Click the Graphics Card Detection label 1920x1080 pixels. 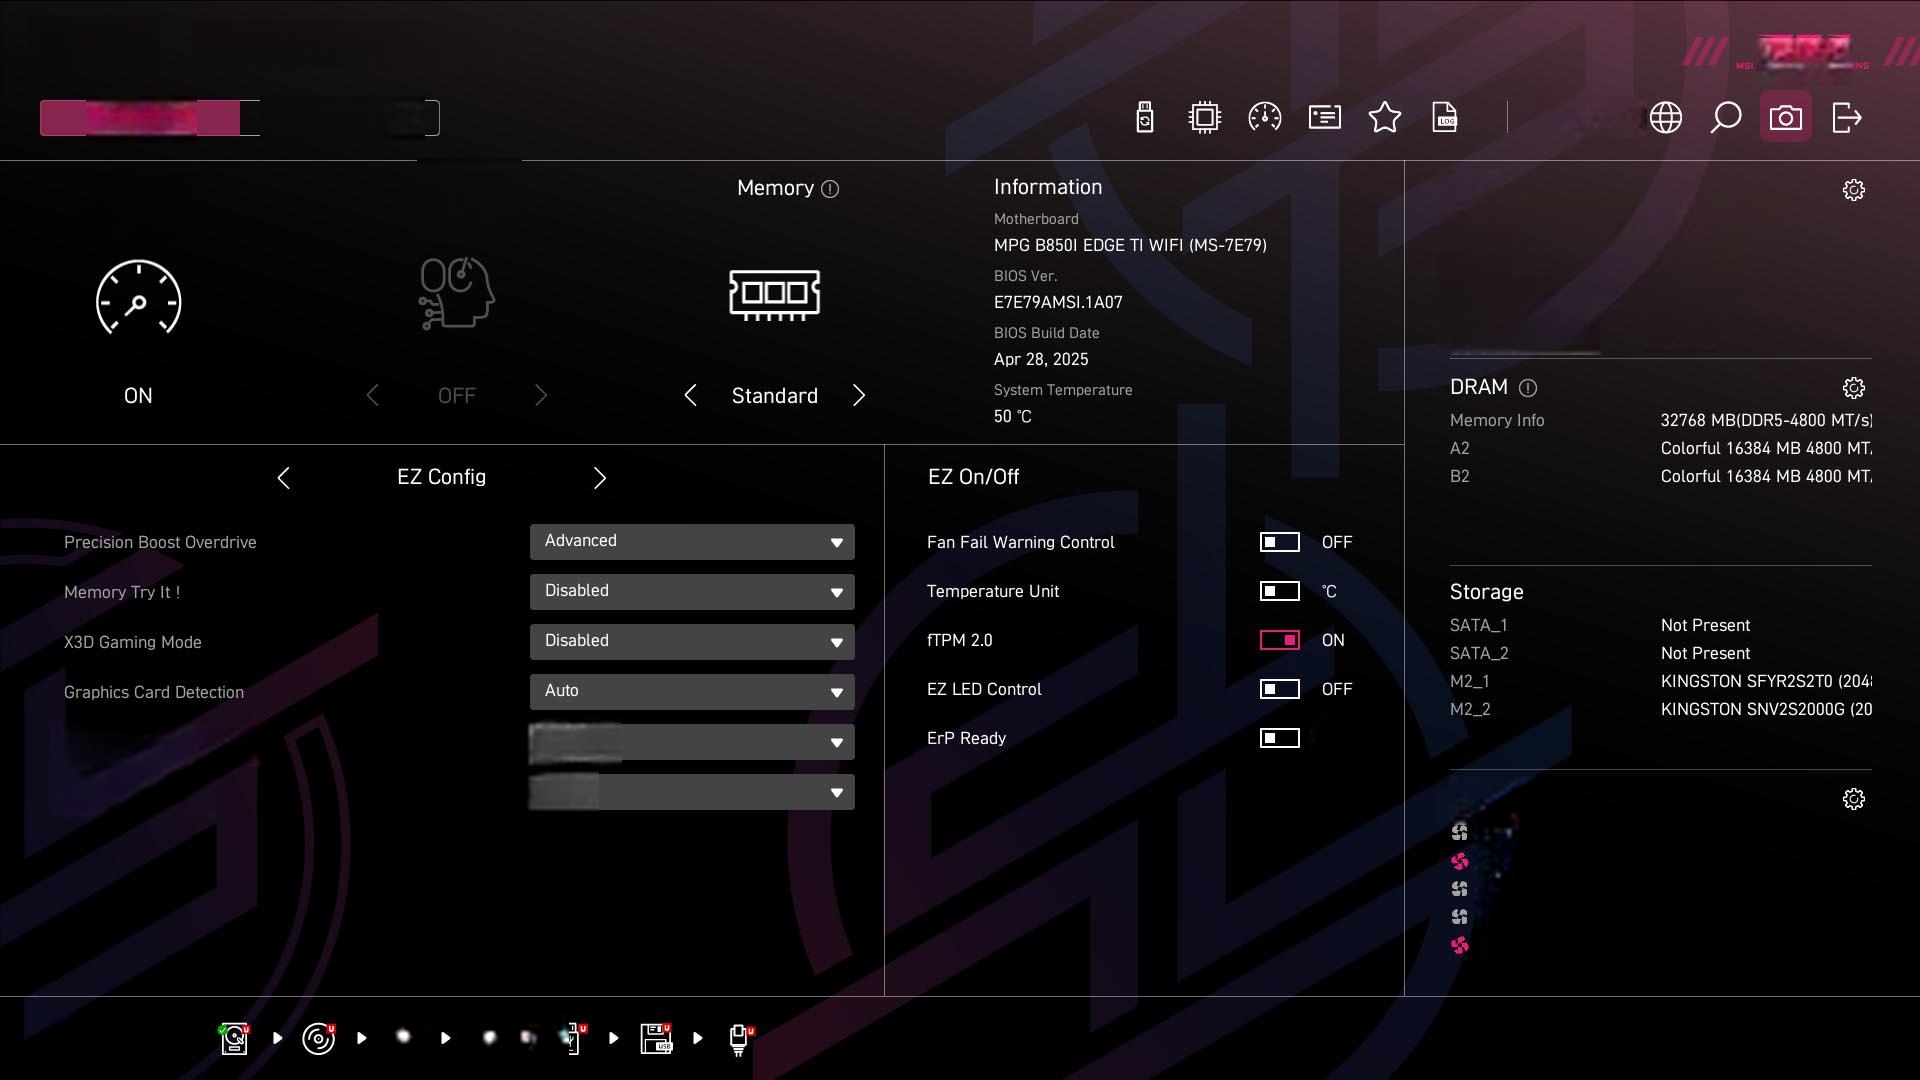coord(153,692)
